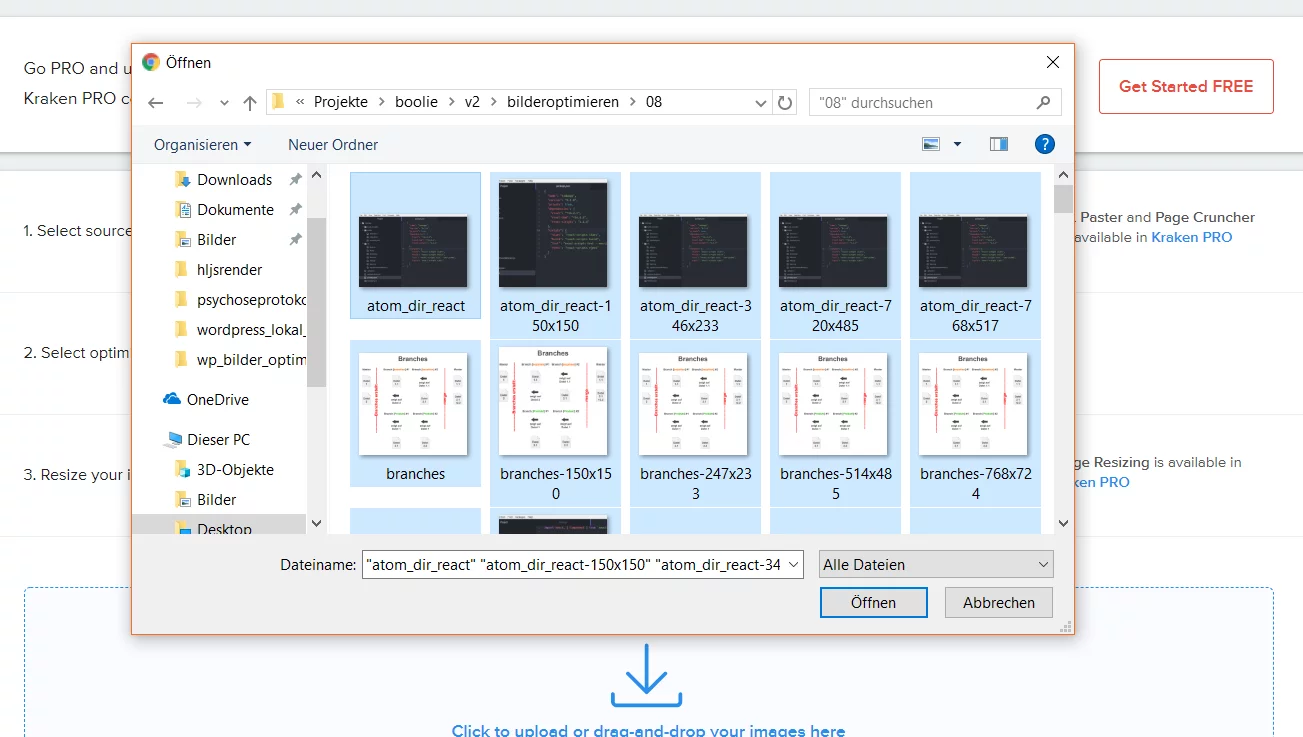Click the pin icon next to Downloads
Image resolution: width=1303 pixels, height=737 pixels.
tap(295, 180)
